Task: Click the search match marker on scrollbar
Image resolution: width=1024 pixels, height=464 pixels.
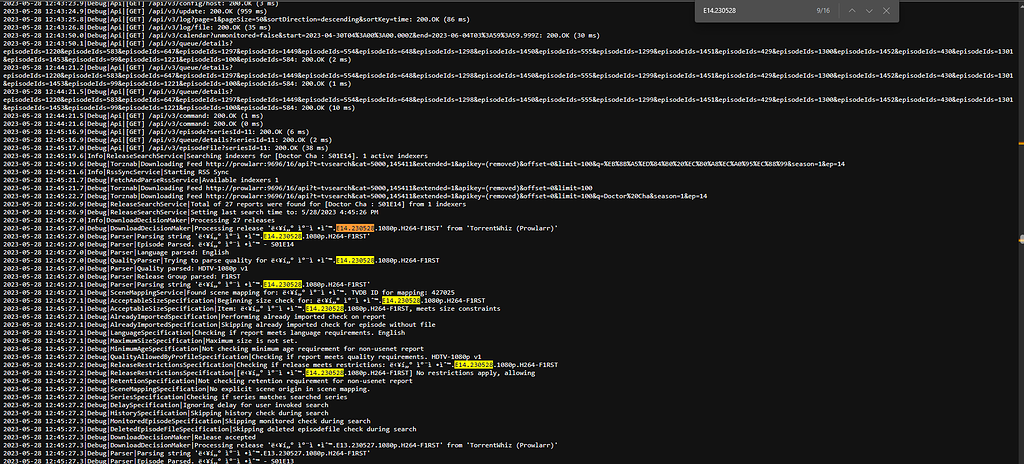Action: point(1019,237)
